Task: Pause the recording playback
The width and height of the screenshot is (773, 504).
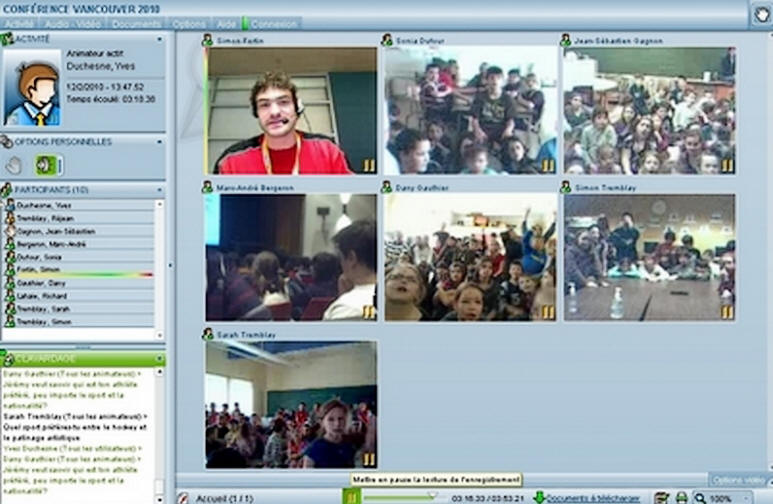Action: pyautogui.click(x=352, y=497)
